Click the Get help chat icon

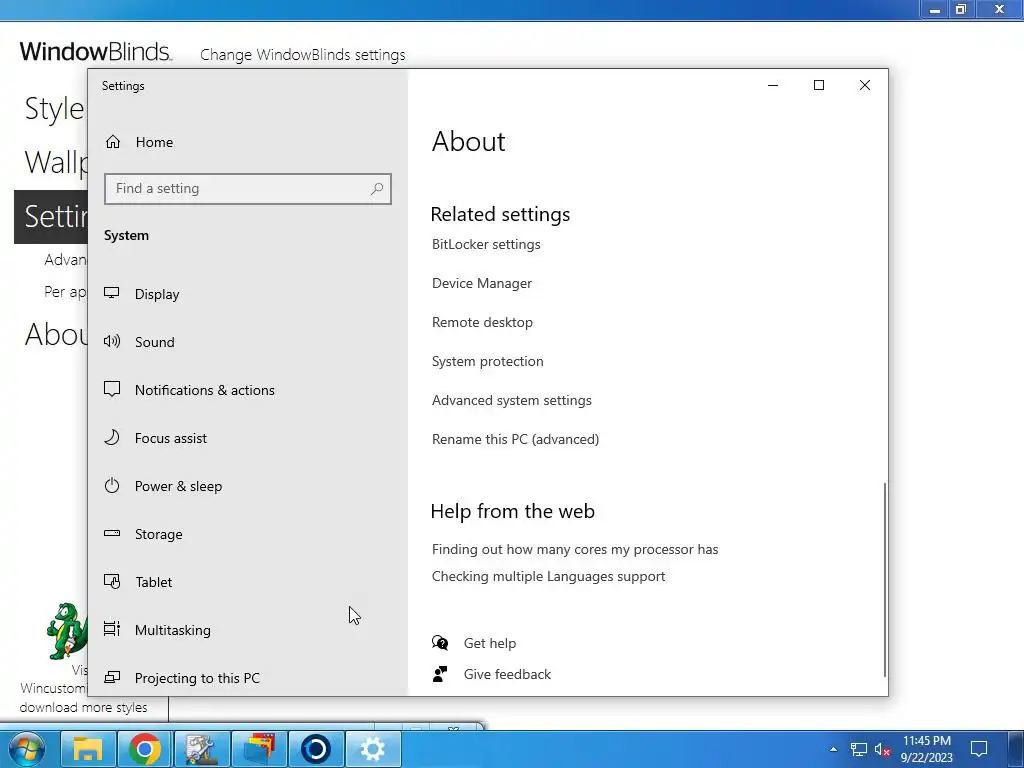coord(440,643)
